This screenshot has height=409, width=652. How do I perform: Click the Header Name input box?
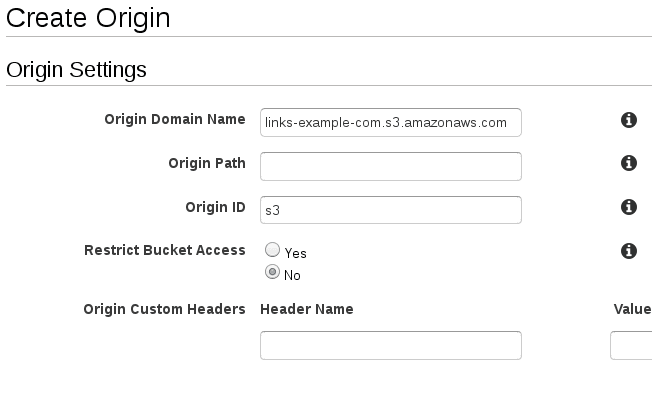point(390,345)
